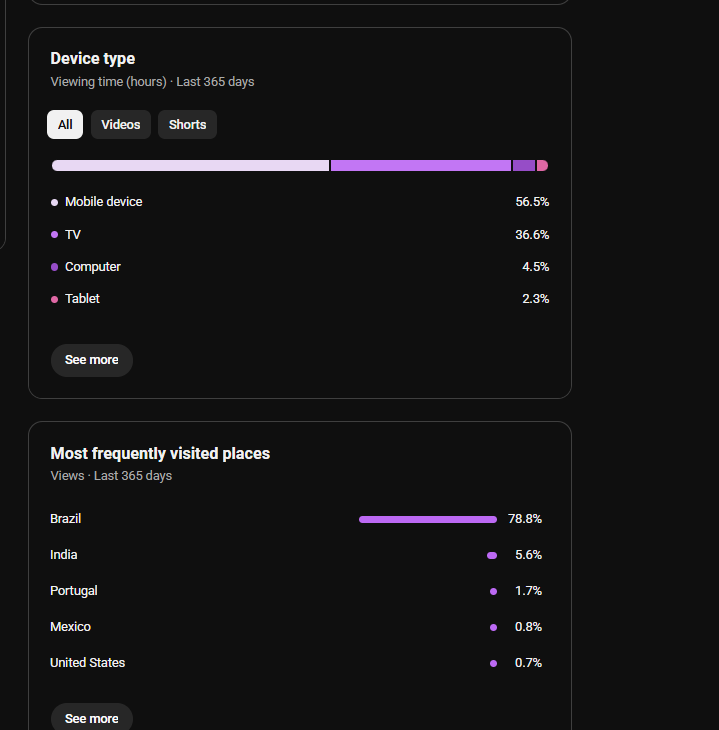Click the Mexico percentage dot
719x730 pixels.
494,627
